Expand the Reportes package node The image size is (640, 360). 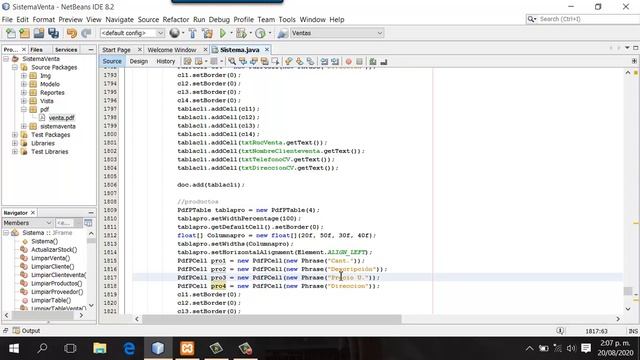(24, 93)
